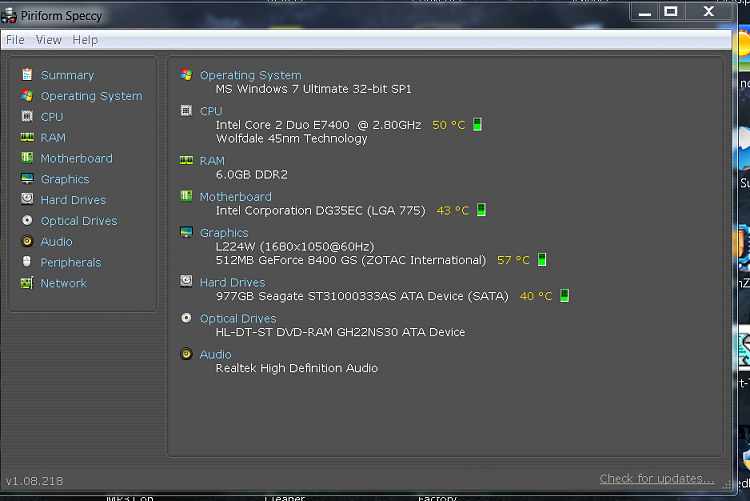Open Hard Drives in the sidebar
Viewport: 750px width, 501px height.
pos(73,200)
